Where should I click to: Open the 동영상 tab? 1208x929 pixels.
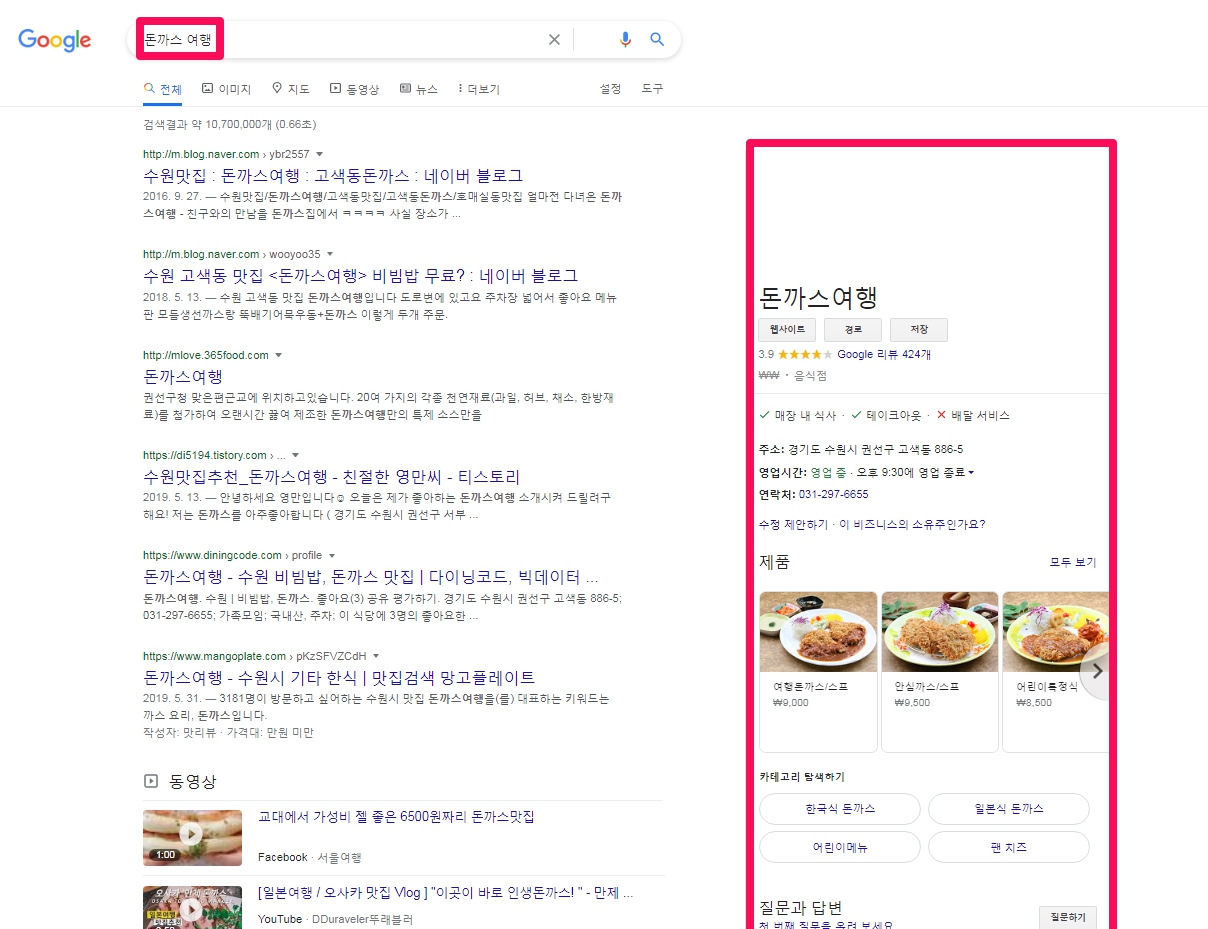coord(354,89)
